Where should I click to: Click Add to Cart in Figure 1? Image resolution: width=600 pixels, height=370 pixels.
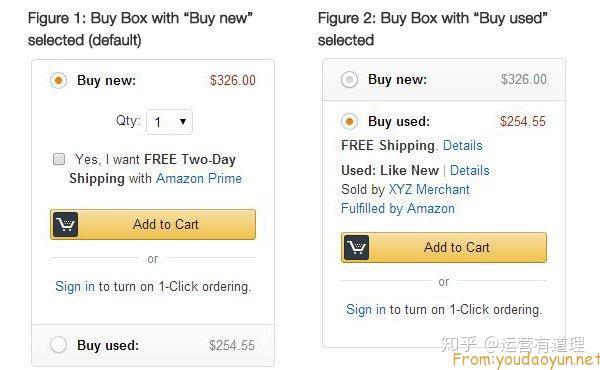click(153, 225)
